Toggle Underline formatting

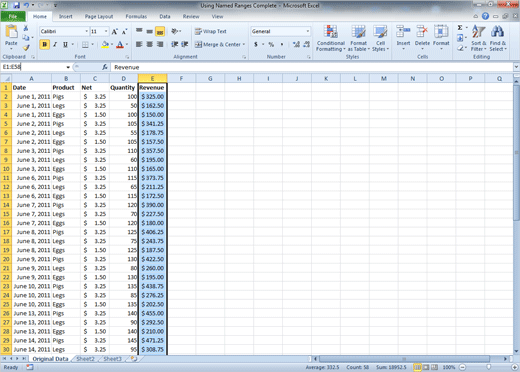65,44
